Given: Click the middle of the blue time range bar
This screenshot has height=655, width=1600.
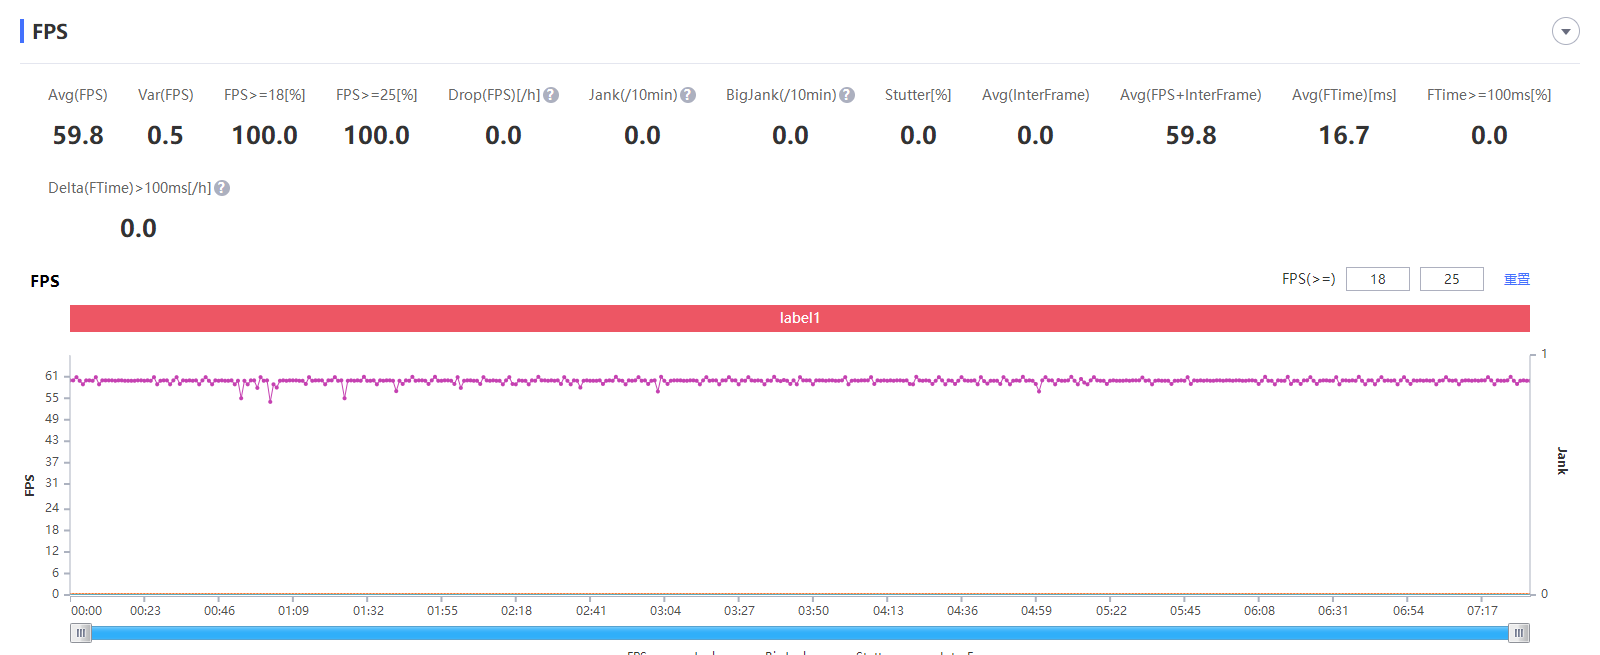Looking at the screenshot, I should click(x=800, y=633).
